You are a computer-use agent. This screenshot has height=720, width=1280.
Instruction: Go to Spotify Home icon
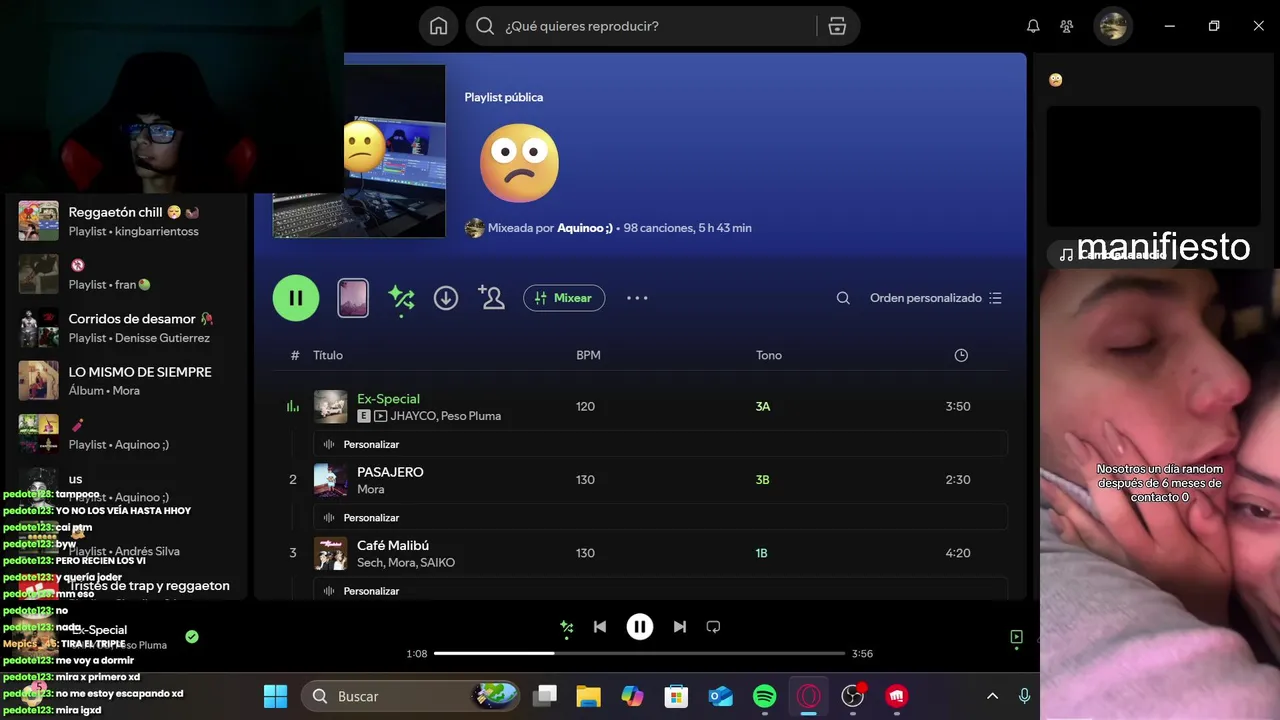[438, 26]
